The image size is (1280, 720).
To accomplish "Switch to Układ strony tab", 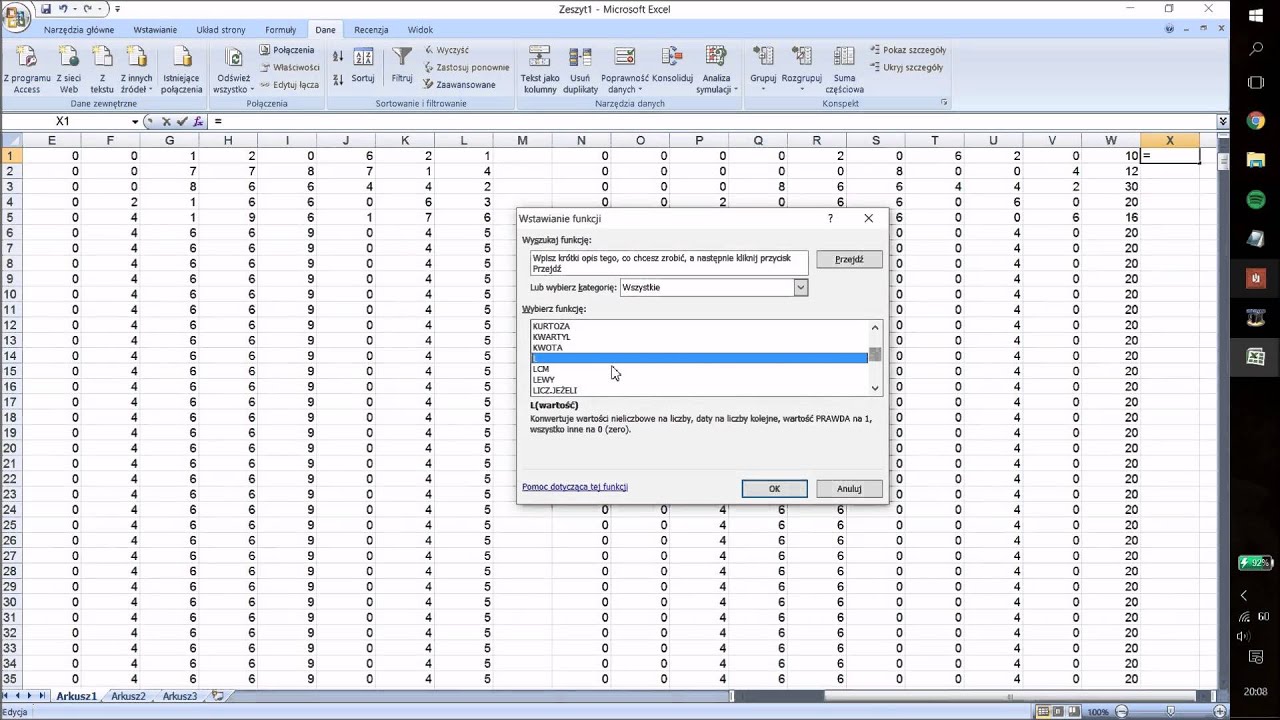I will 221,30.
